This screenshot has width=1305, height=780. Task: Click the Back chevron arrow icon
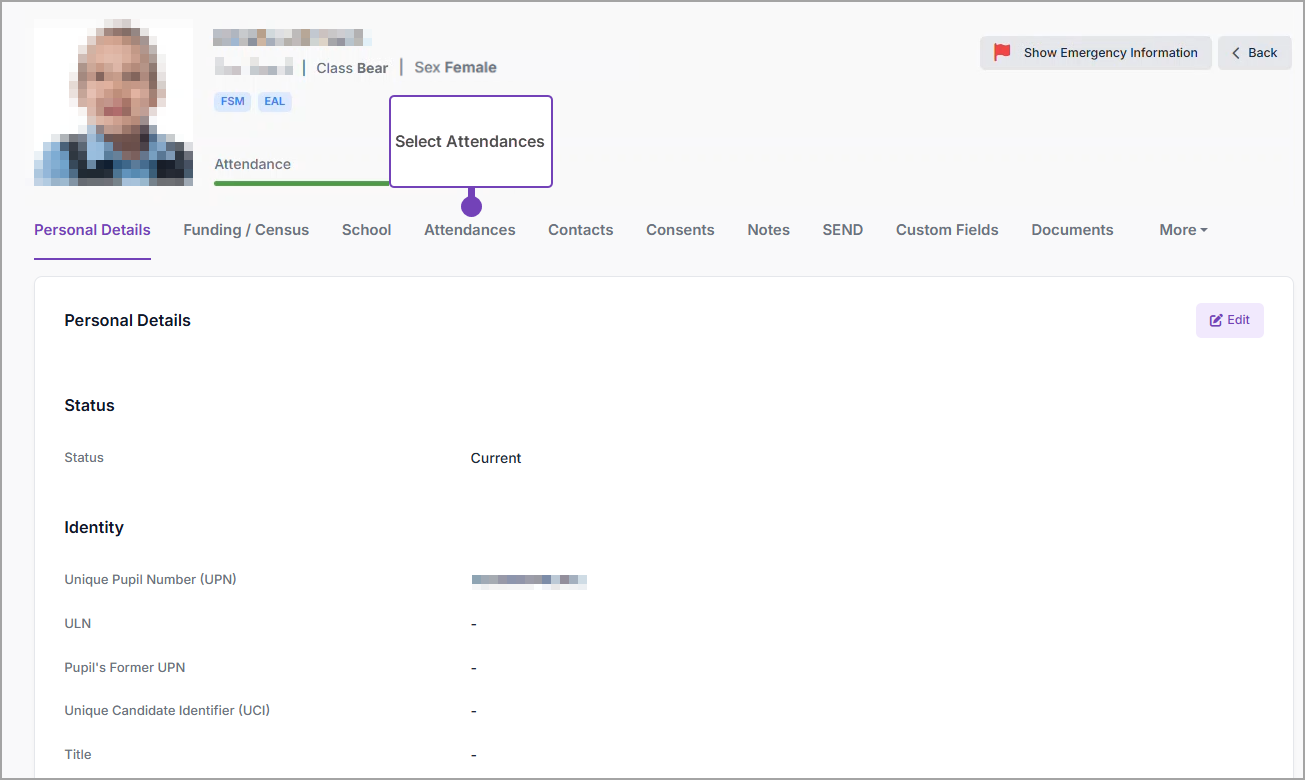[x=1237, y=53]
